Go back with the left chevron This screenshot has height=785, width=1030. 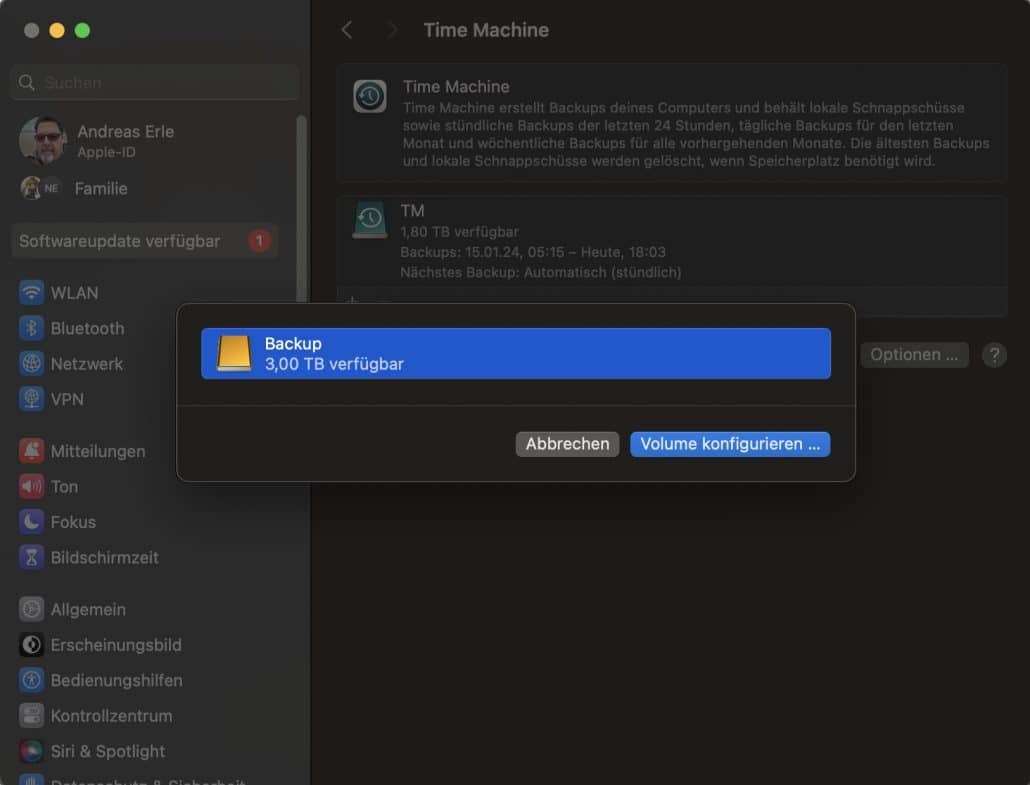[x=347, y=30]
